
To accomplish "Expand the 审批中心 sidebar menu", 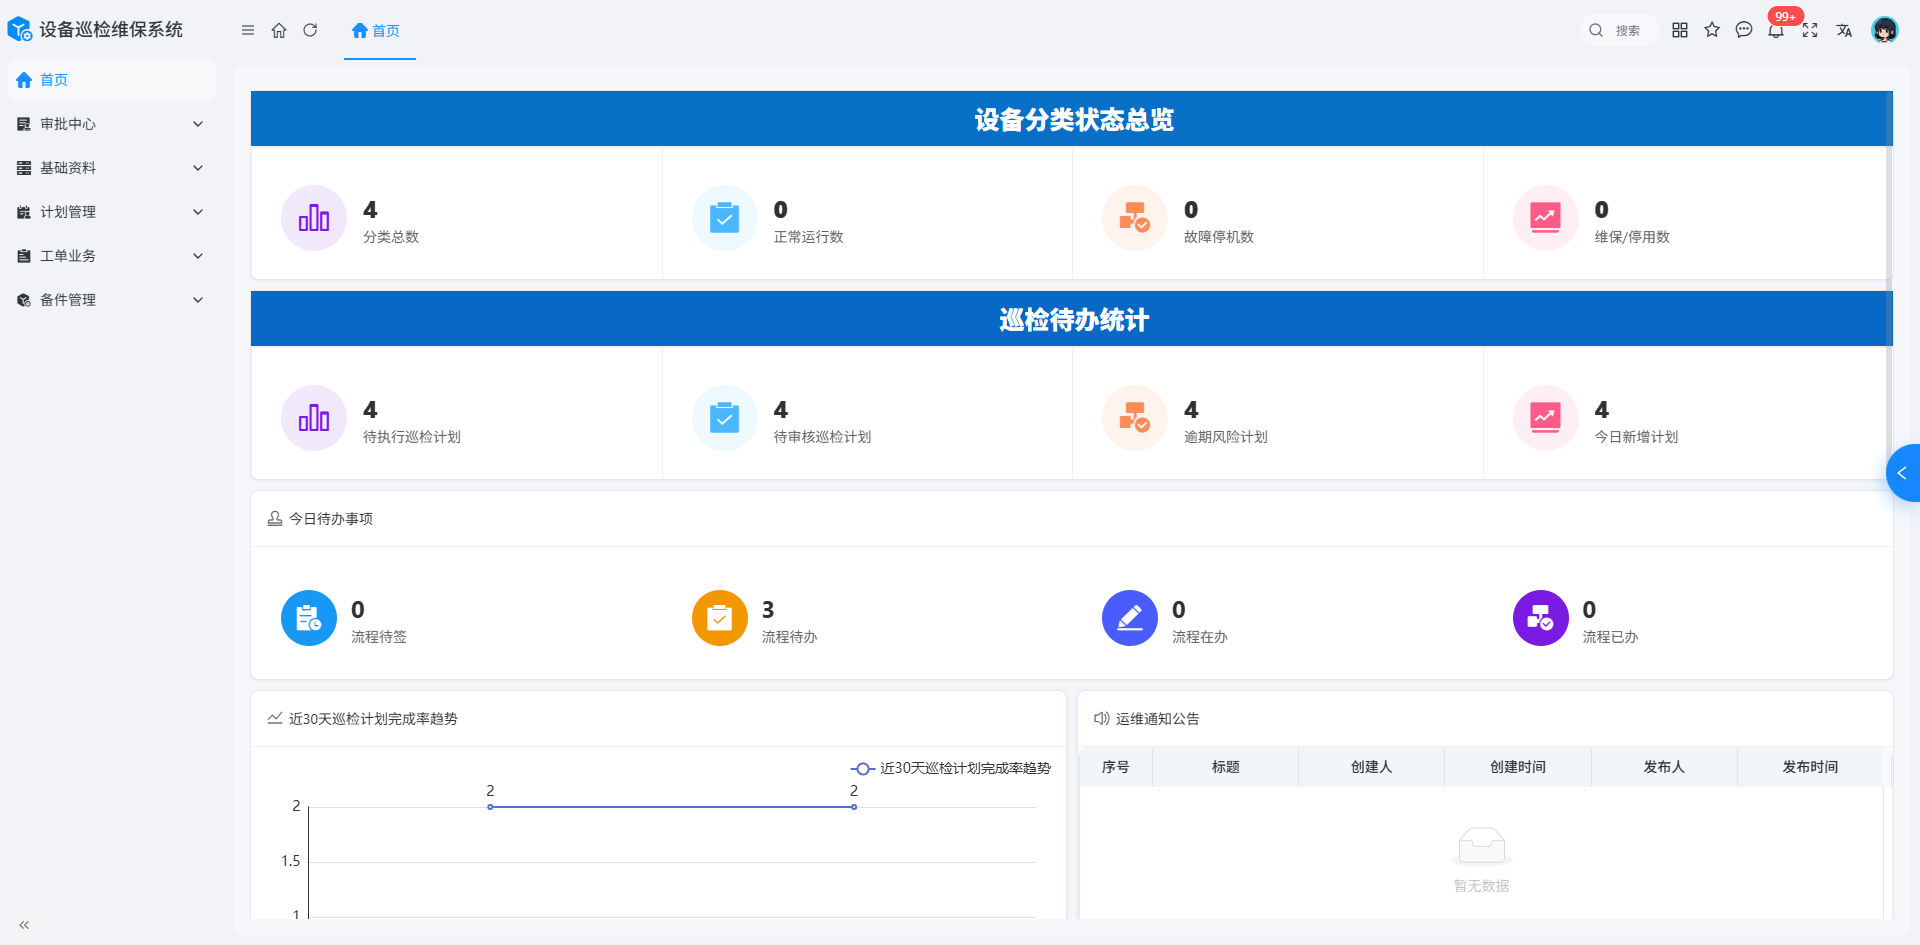I will pos(111,124).
